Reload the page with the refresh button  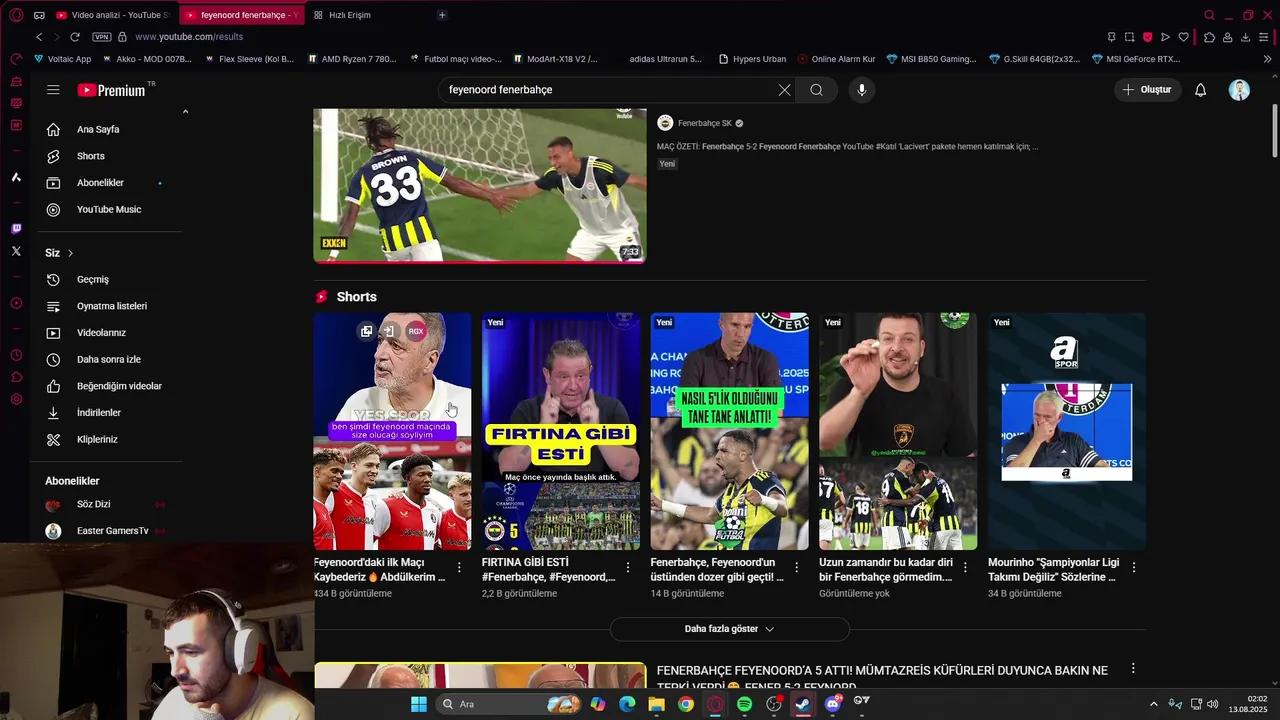coord(75,37)
